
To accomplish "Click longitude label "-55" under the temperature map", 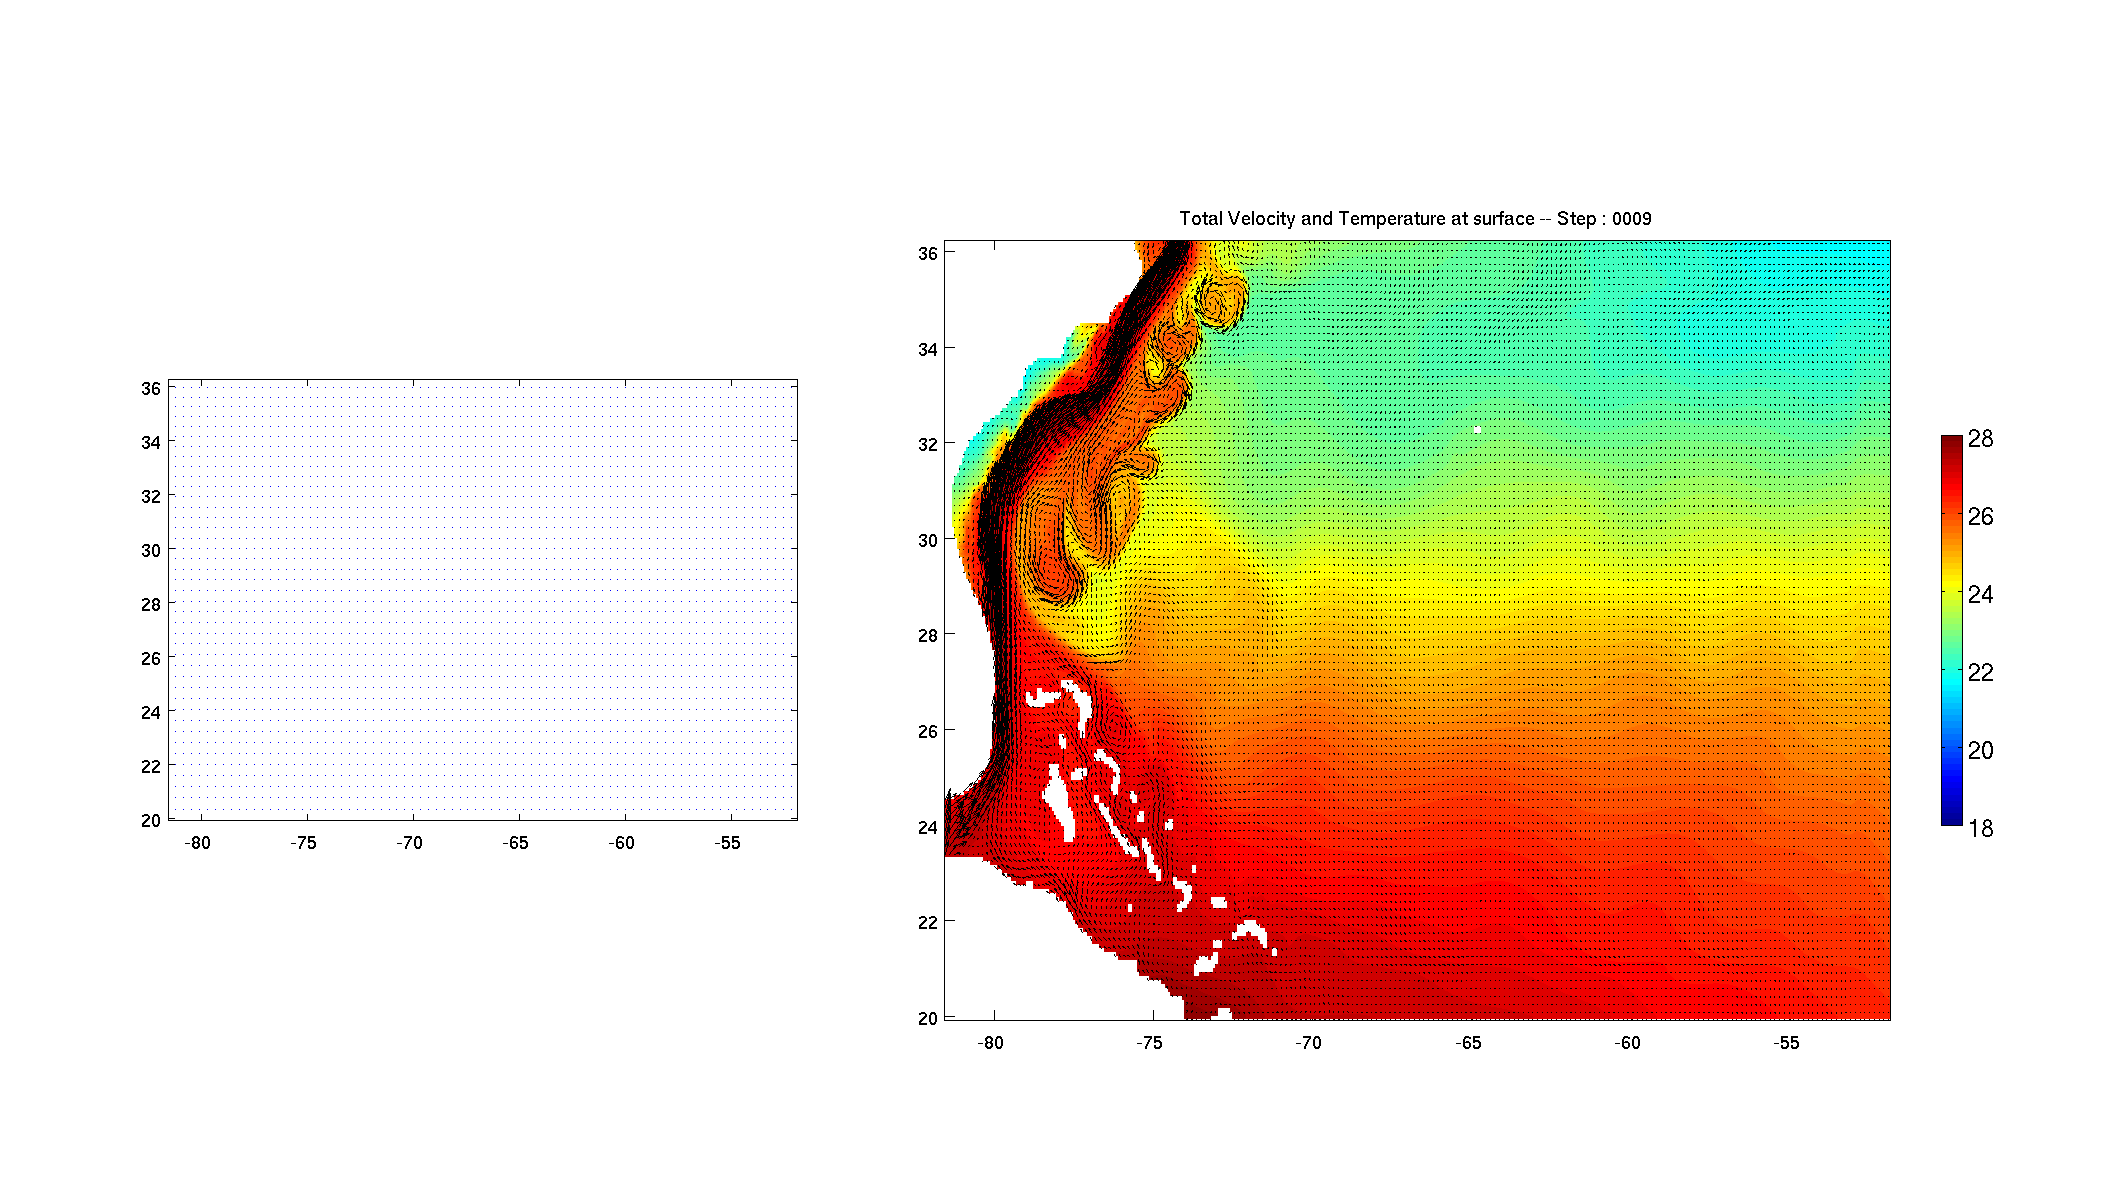I will (x=1786, y=1043).
